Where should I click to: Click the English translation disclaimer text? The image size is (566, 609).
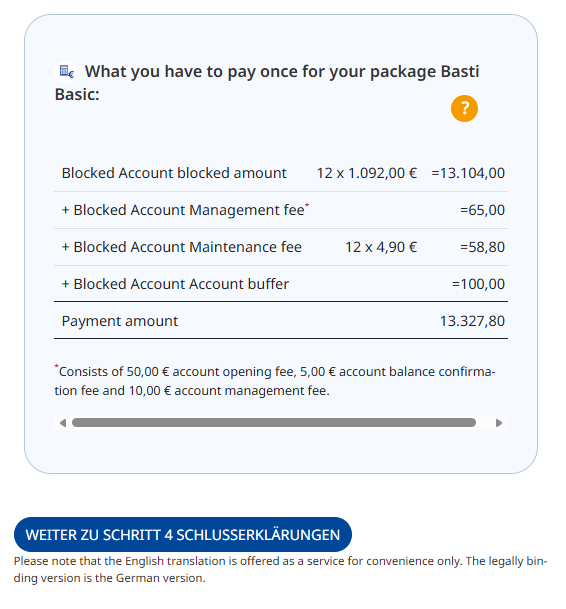coord(280,569)
